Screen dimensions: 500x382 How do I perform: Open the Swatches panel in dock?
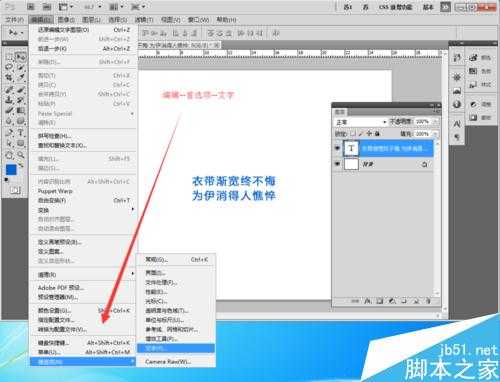(x=480, y=71)
